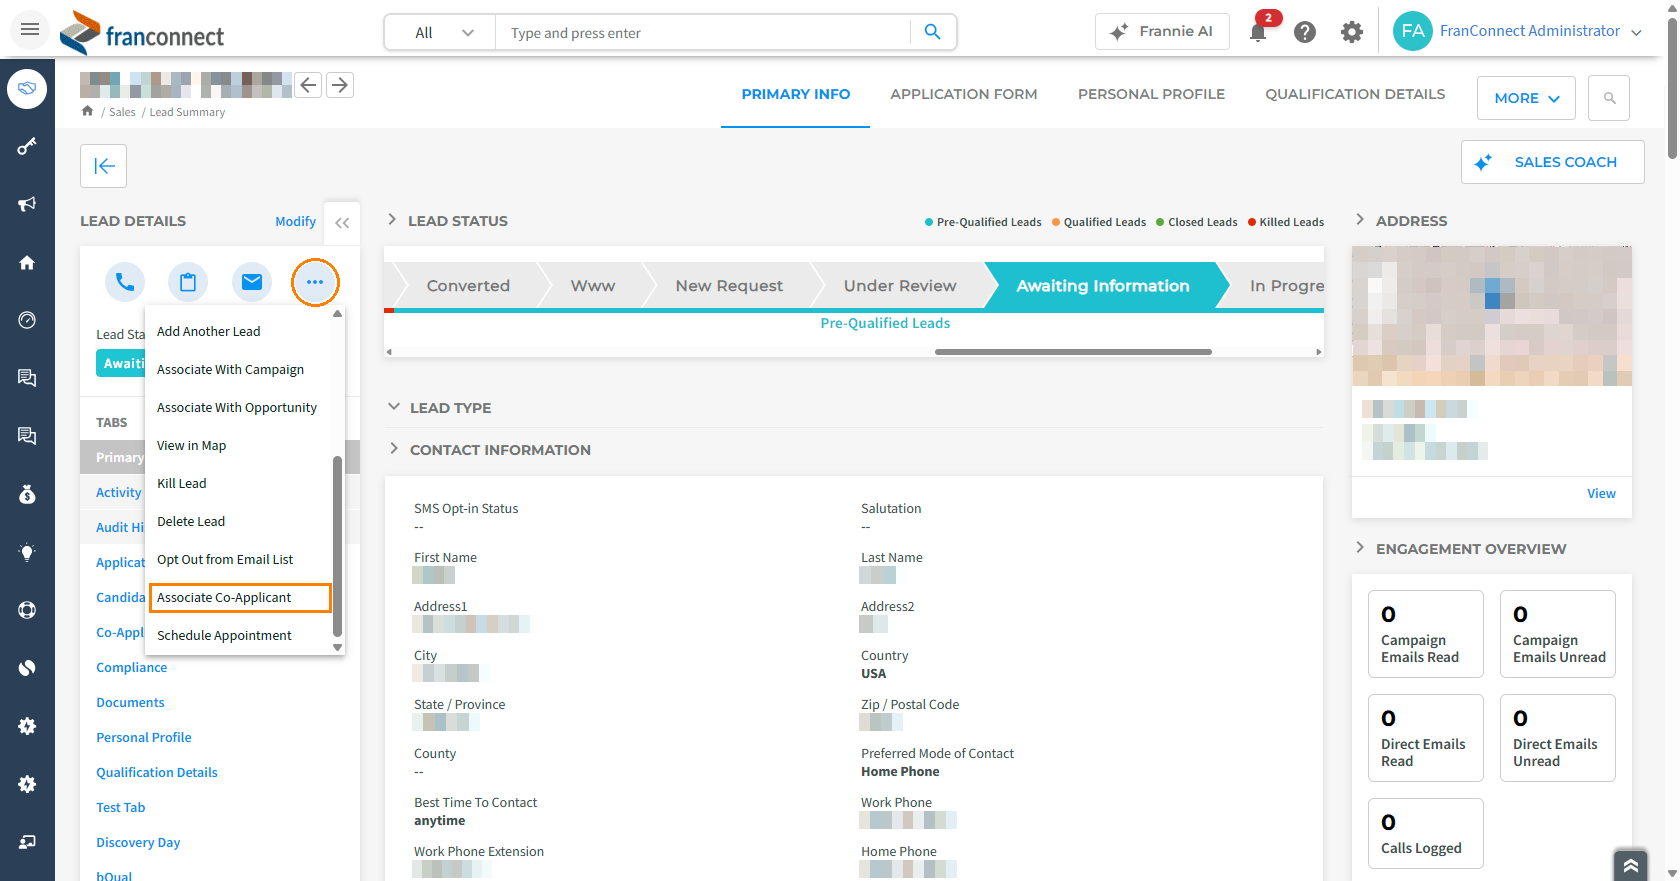Click the address map thumbnail
Screen dimensions: 1680x881
(1492, 316)
